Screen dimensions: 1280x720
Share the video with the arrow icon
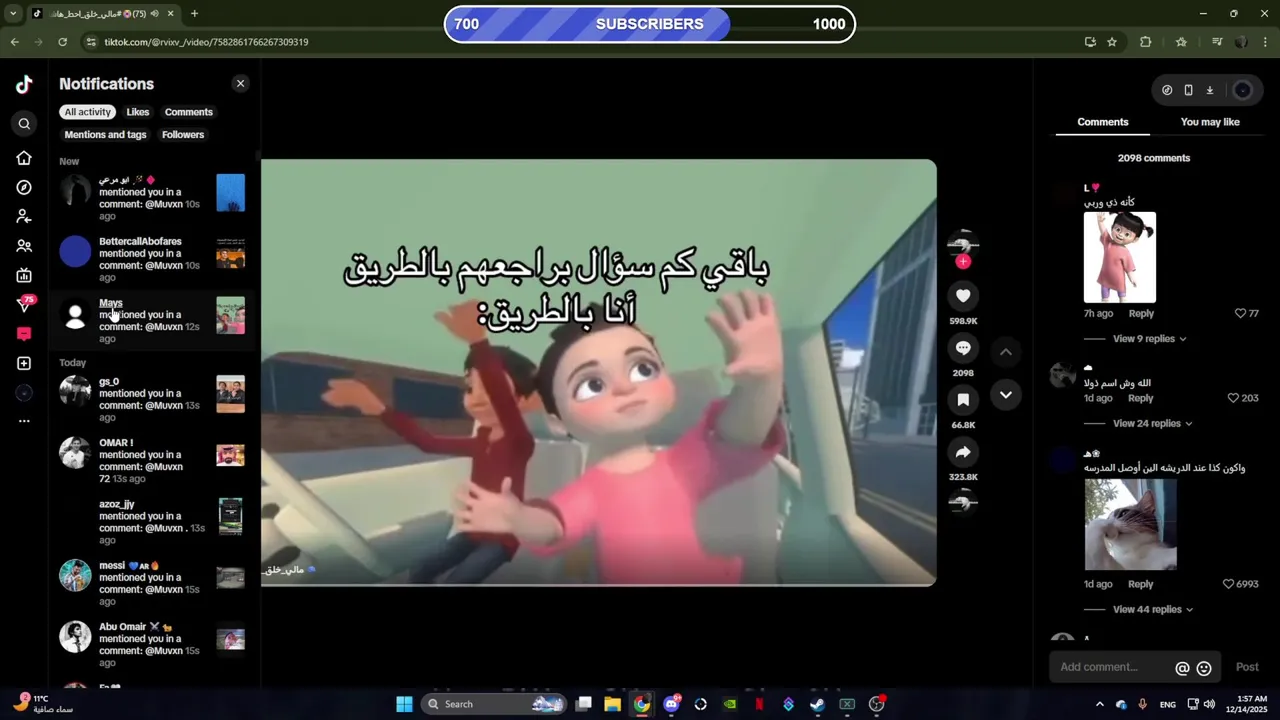(x=963, y=452)
